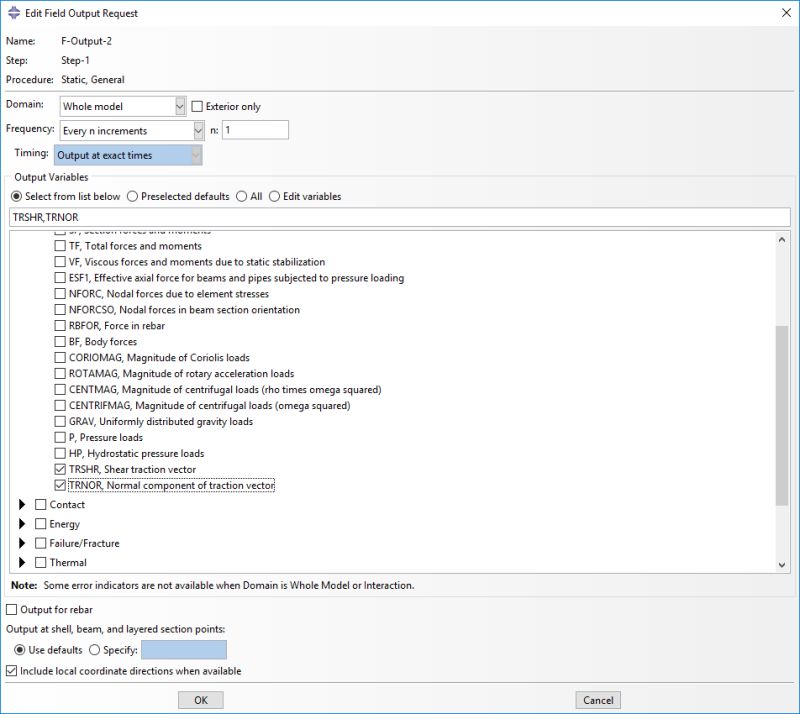Screen dimensions: 800x714
Task: Choose the Specify option for section points
Action: [92, 649]
